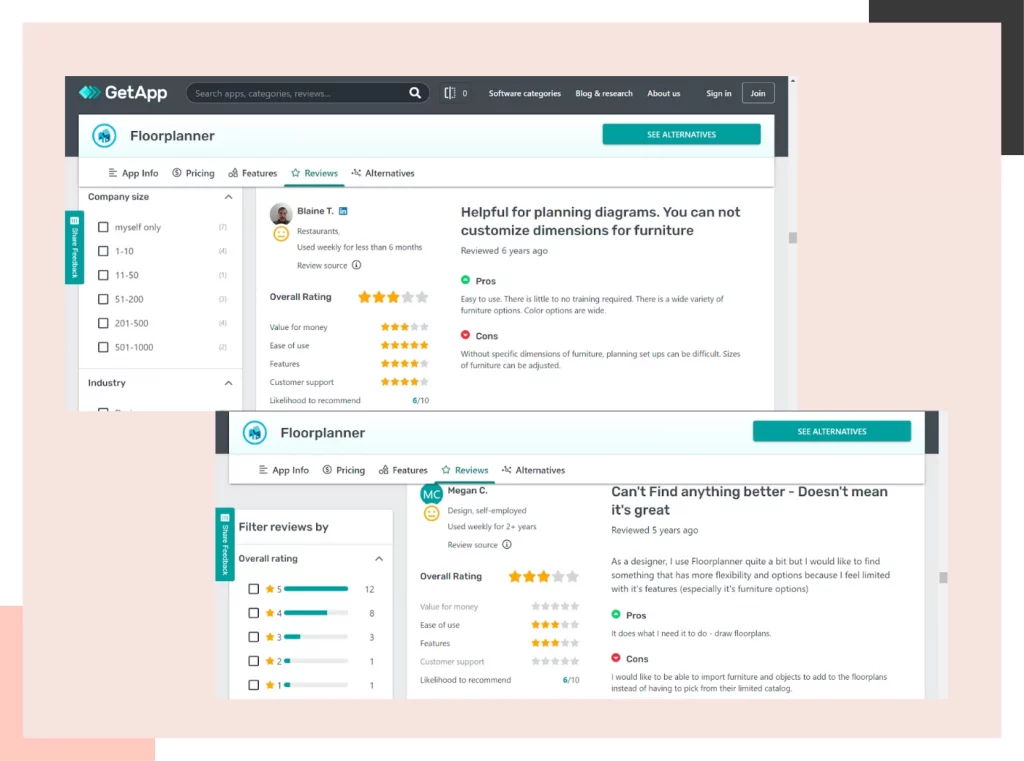Click Sign in link

tap(718, 93)
